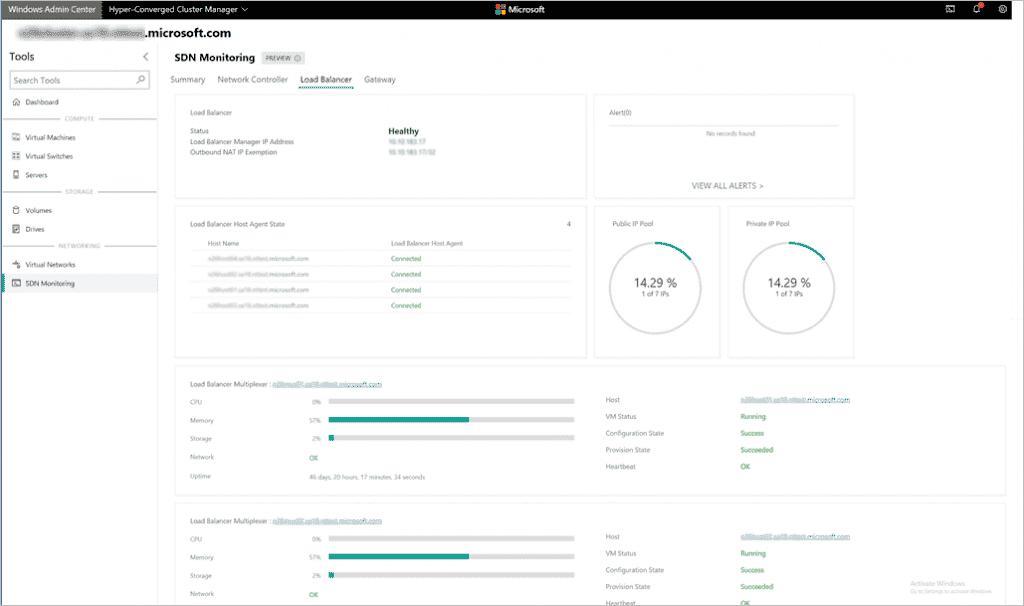Open the Host link of the second multiplexer
Image resolution: width=1024 pixels, height=606 pixels.
coord(795,537)
